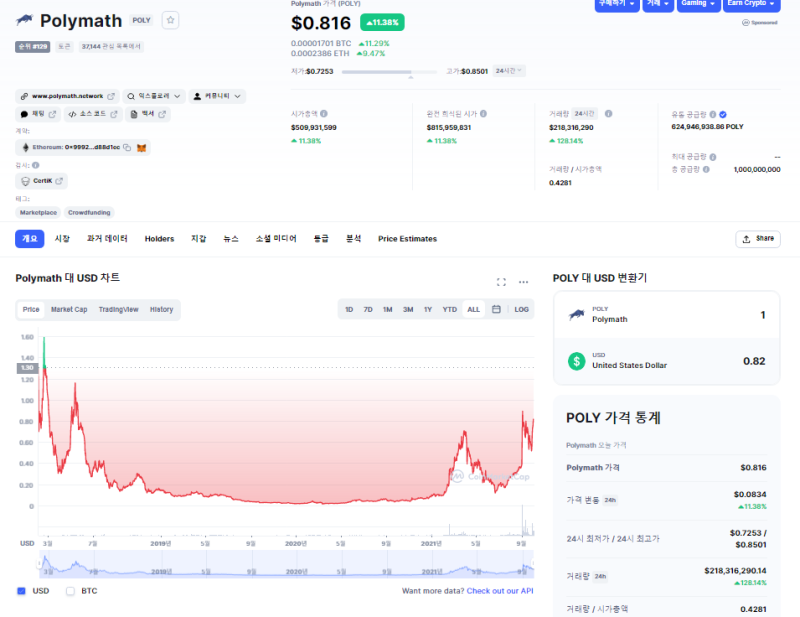Click the 24h low-high price range bar
The height and width of the screenshot is (617, 800).
[389, 72]
